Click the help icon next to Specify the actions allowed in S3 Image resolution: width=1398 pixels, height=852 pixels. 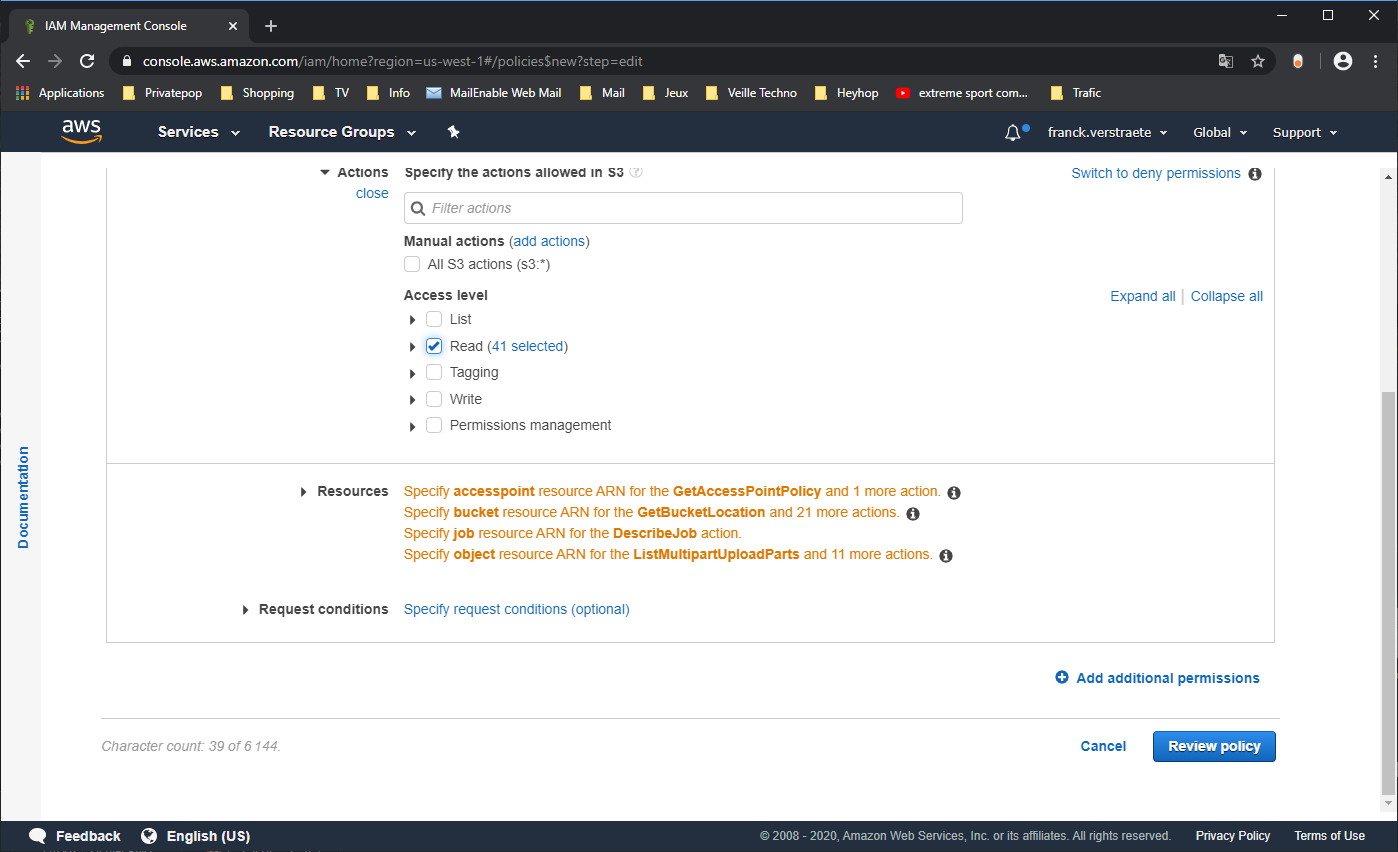[637, 172]
